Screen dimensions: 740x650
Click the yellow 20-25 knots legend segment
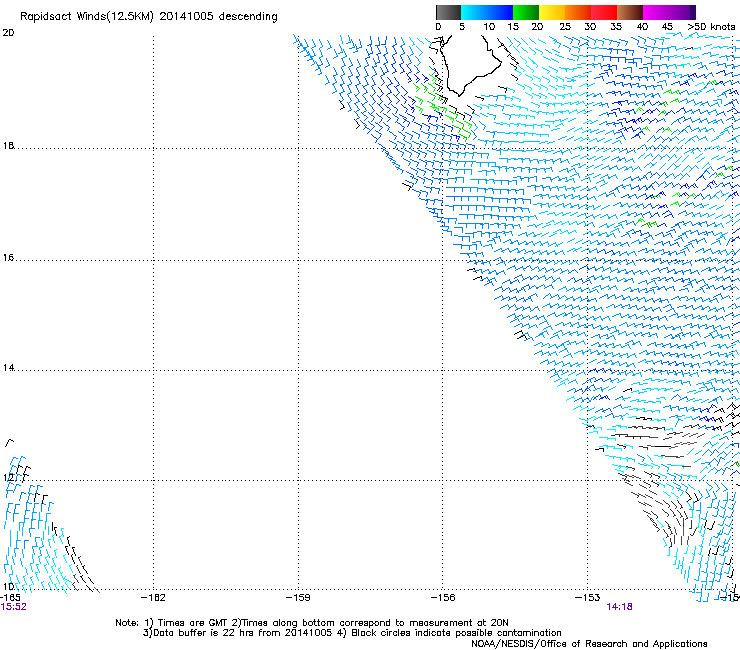552,12
